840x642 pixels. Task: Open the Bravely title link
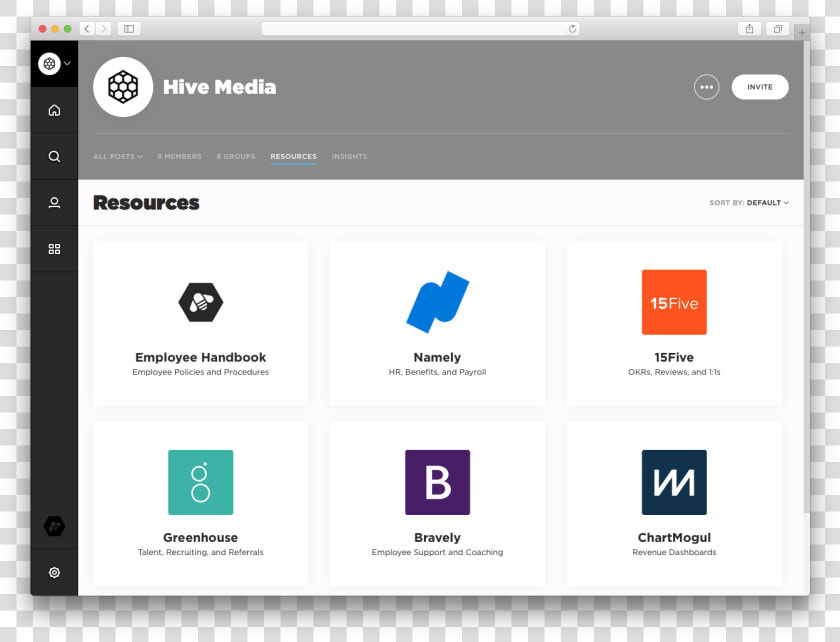pos(437,538)
